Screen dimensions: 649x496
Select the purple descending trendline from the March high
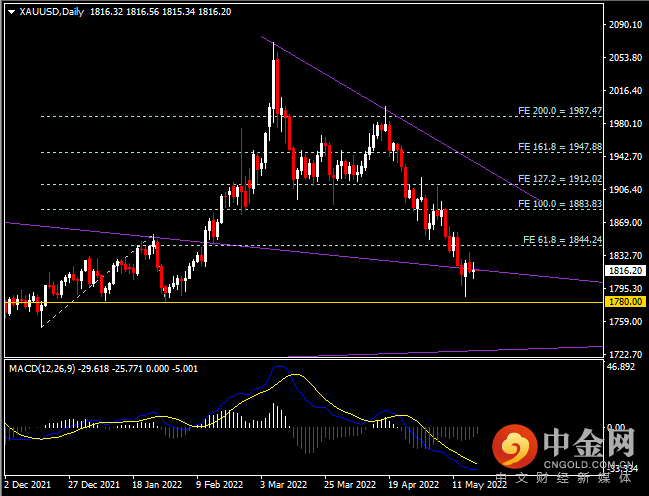pos(401,119)
